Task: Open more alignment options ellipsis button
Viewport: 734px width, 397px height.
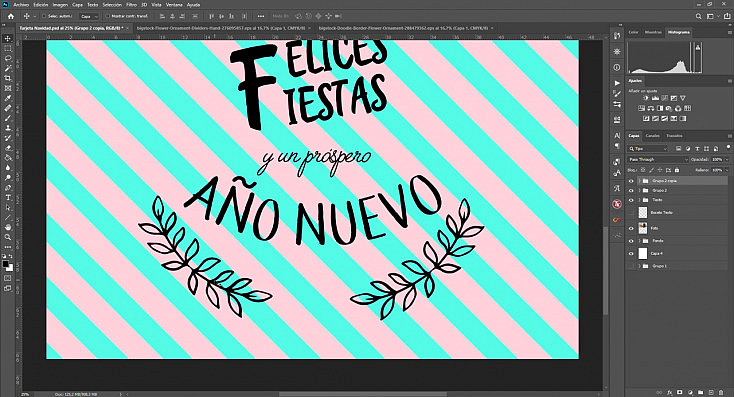Action: (261, 16)
